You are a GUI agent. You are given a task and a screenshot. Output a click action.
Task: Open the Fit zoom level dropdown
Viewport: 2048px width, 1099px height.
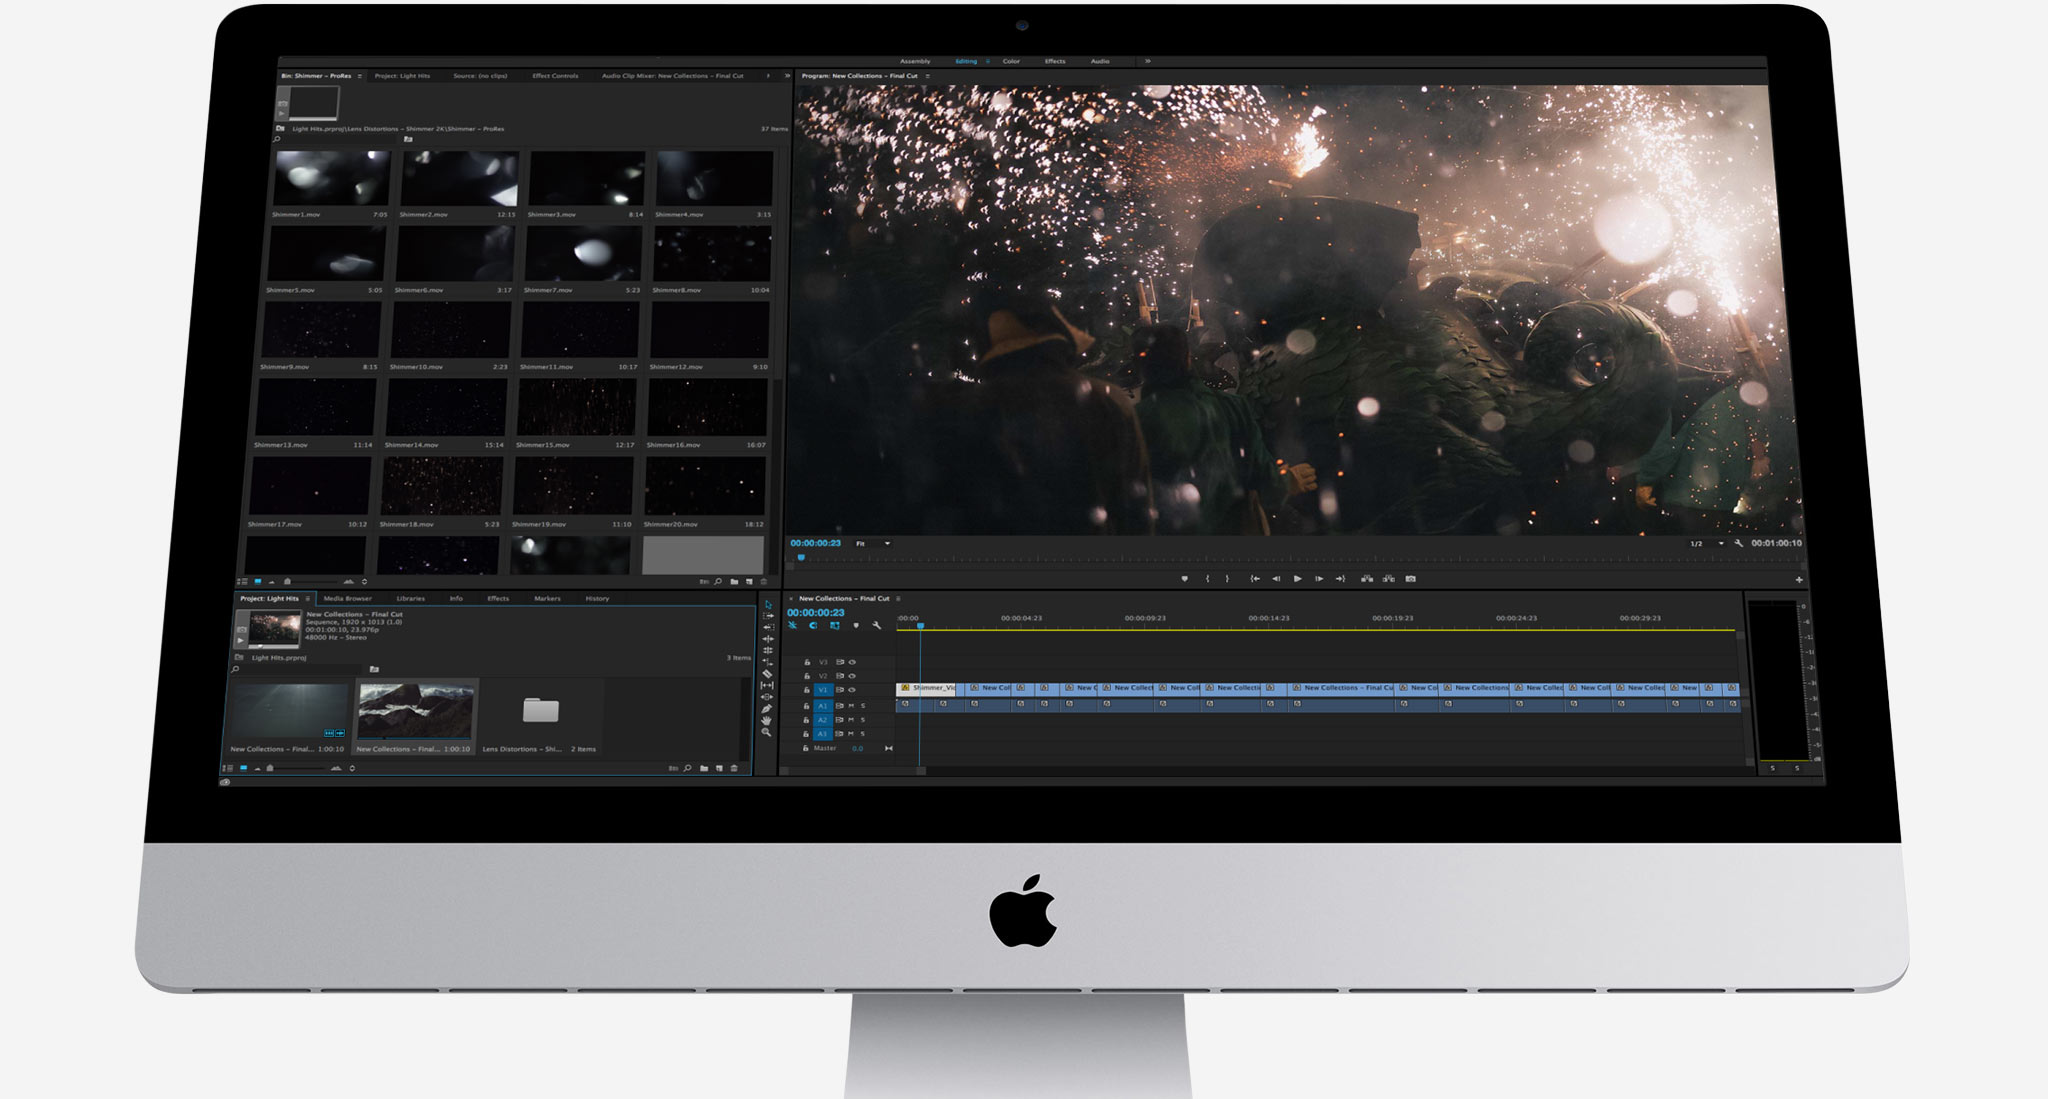[x=872, y=544]
